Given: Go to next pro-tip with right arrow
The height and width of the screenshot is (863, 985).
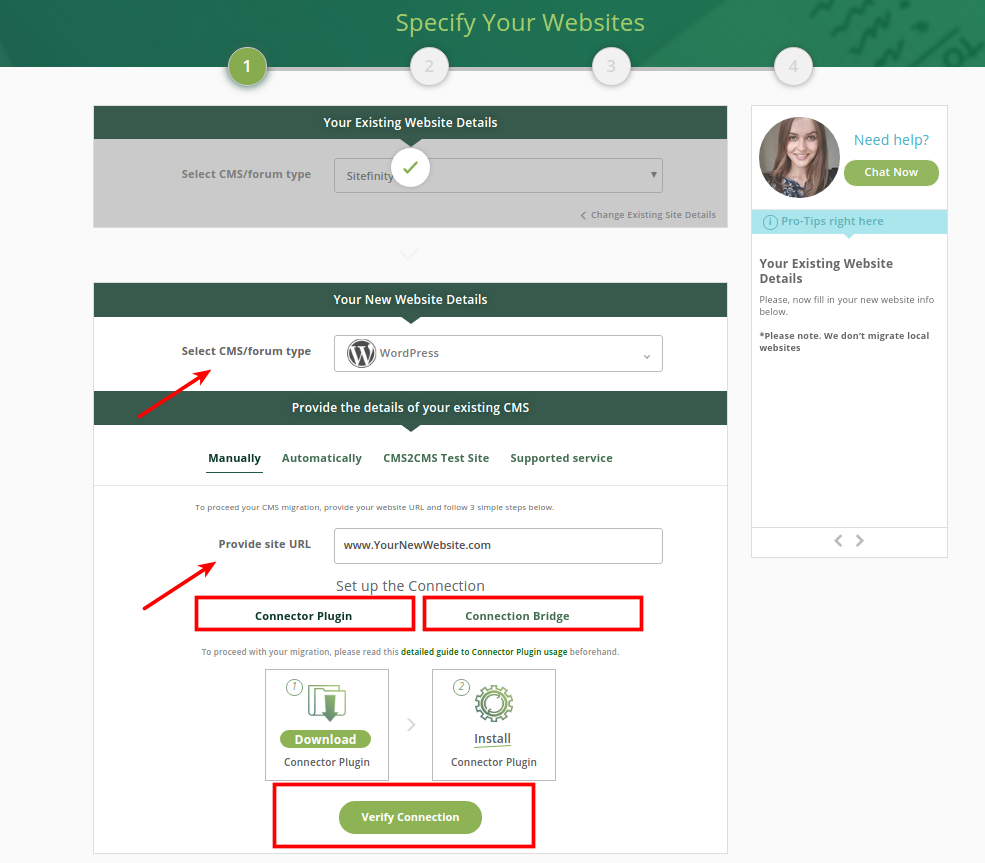Looking at the screenshot, I should (x=859, y=541).
